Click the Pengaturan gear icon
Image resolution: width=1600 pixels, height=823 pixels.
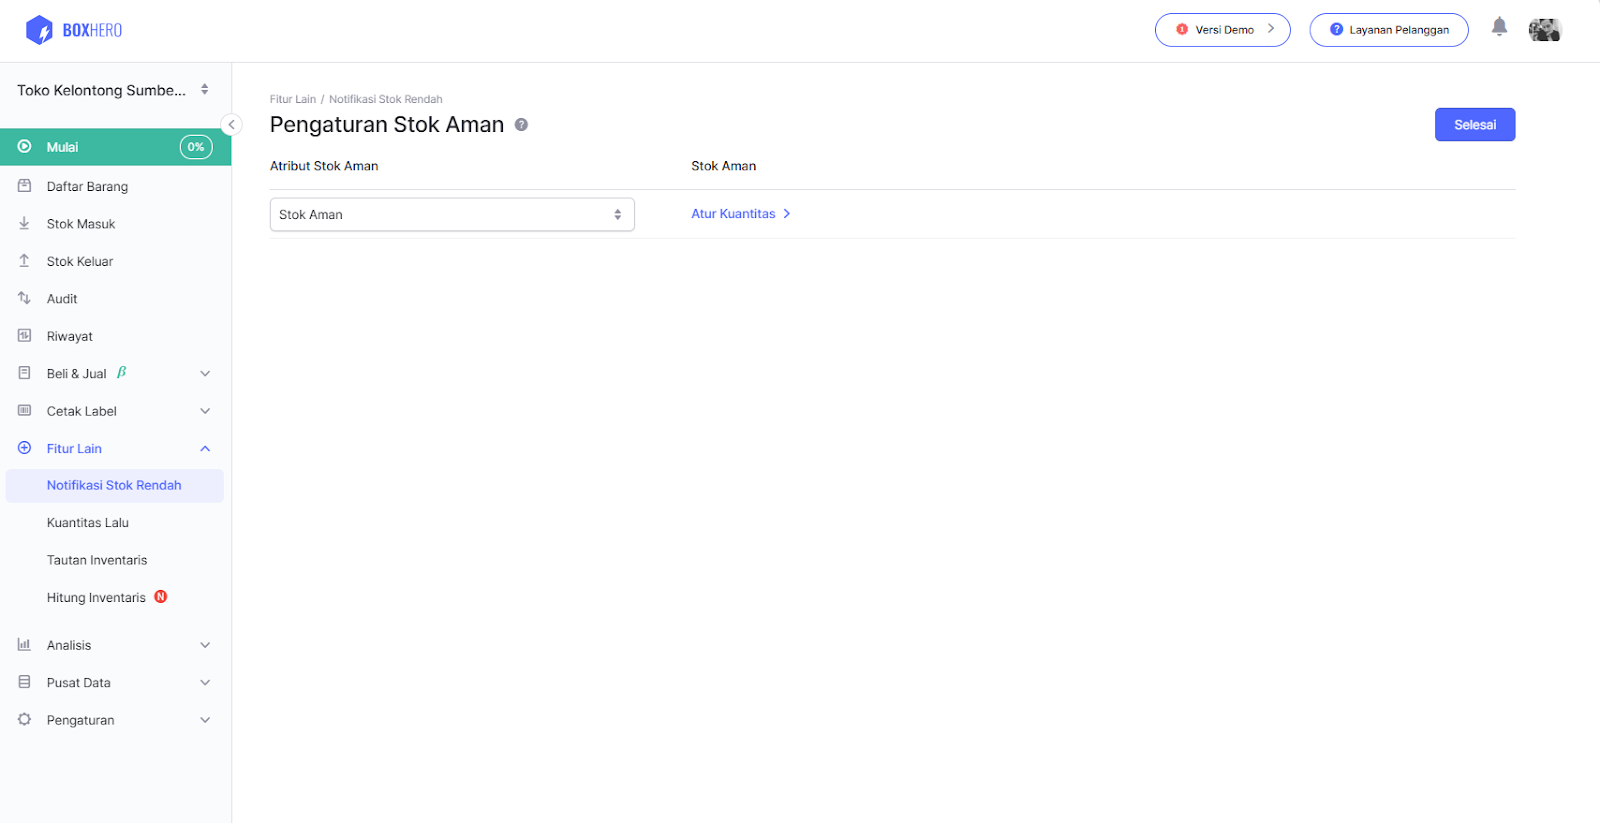click(x=24, y=719)
